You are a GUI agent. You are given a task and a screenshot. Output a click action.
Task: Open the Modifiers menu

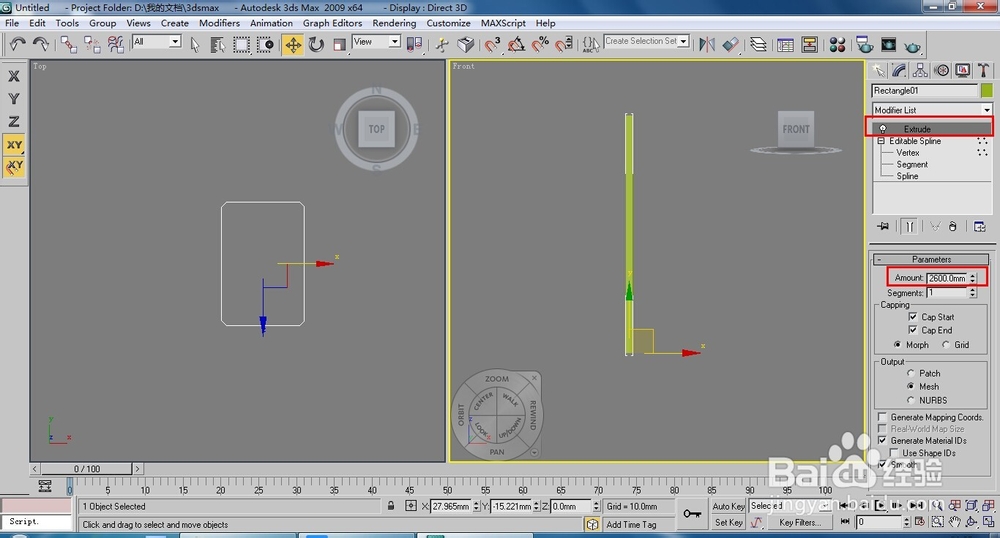point(219,23)
